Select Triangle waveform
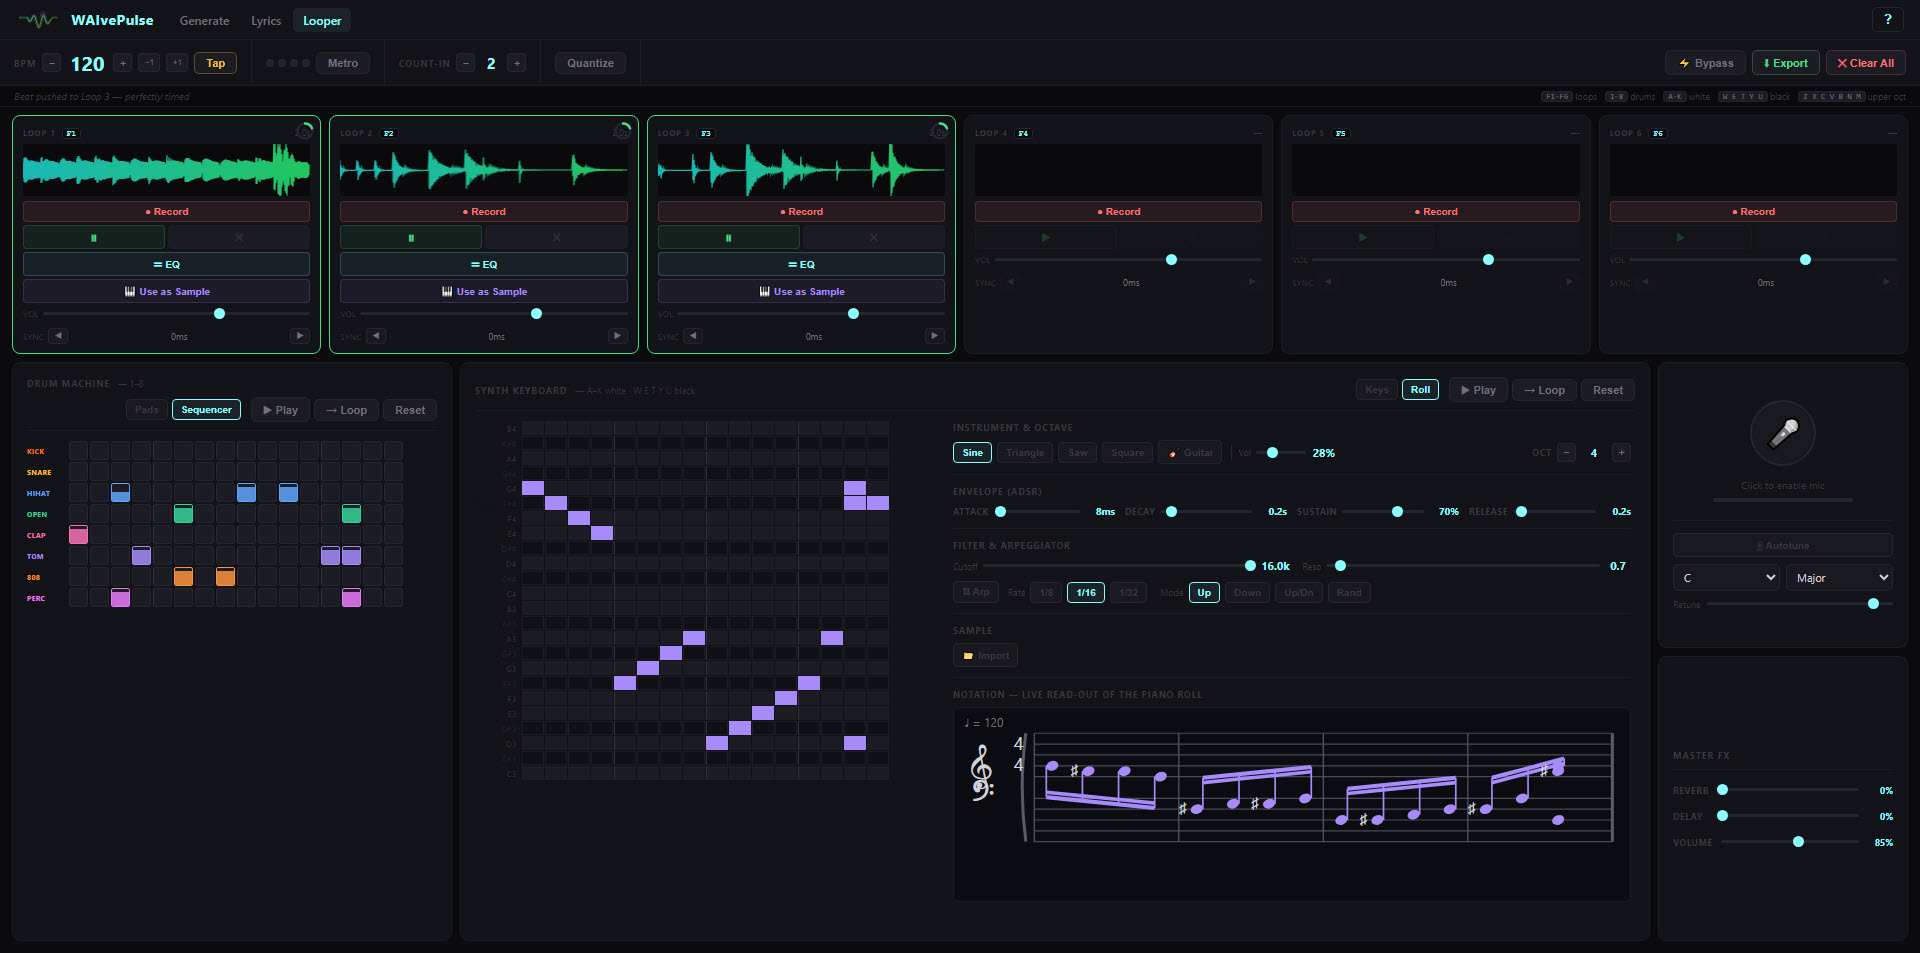This screenshot has height=953, width=1920. pos(1024,453)
